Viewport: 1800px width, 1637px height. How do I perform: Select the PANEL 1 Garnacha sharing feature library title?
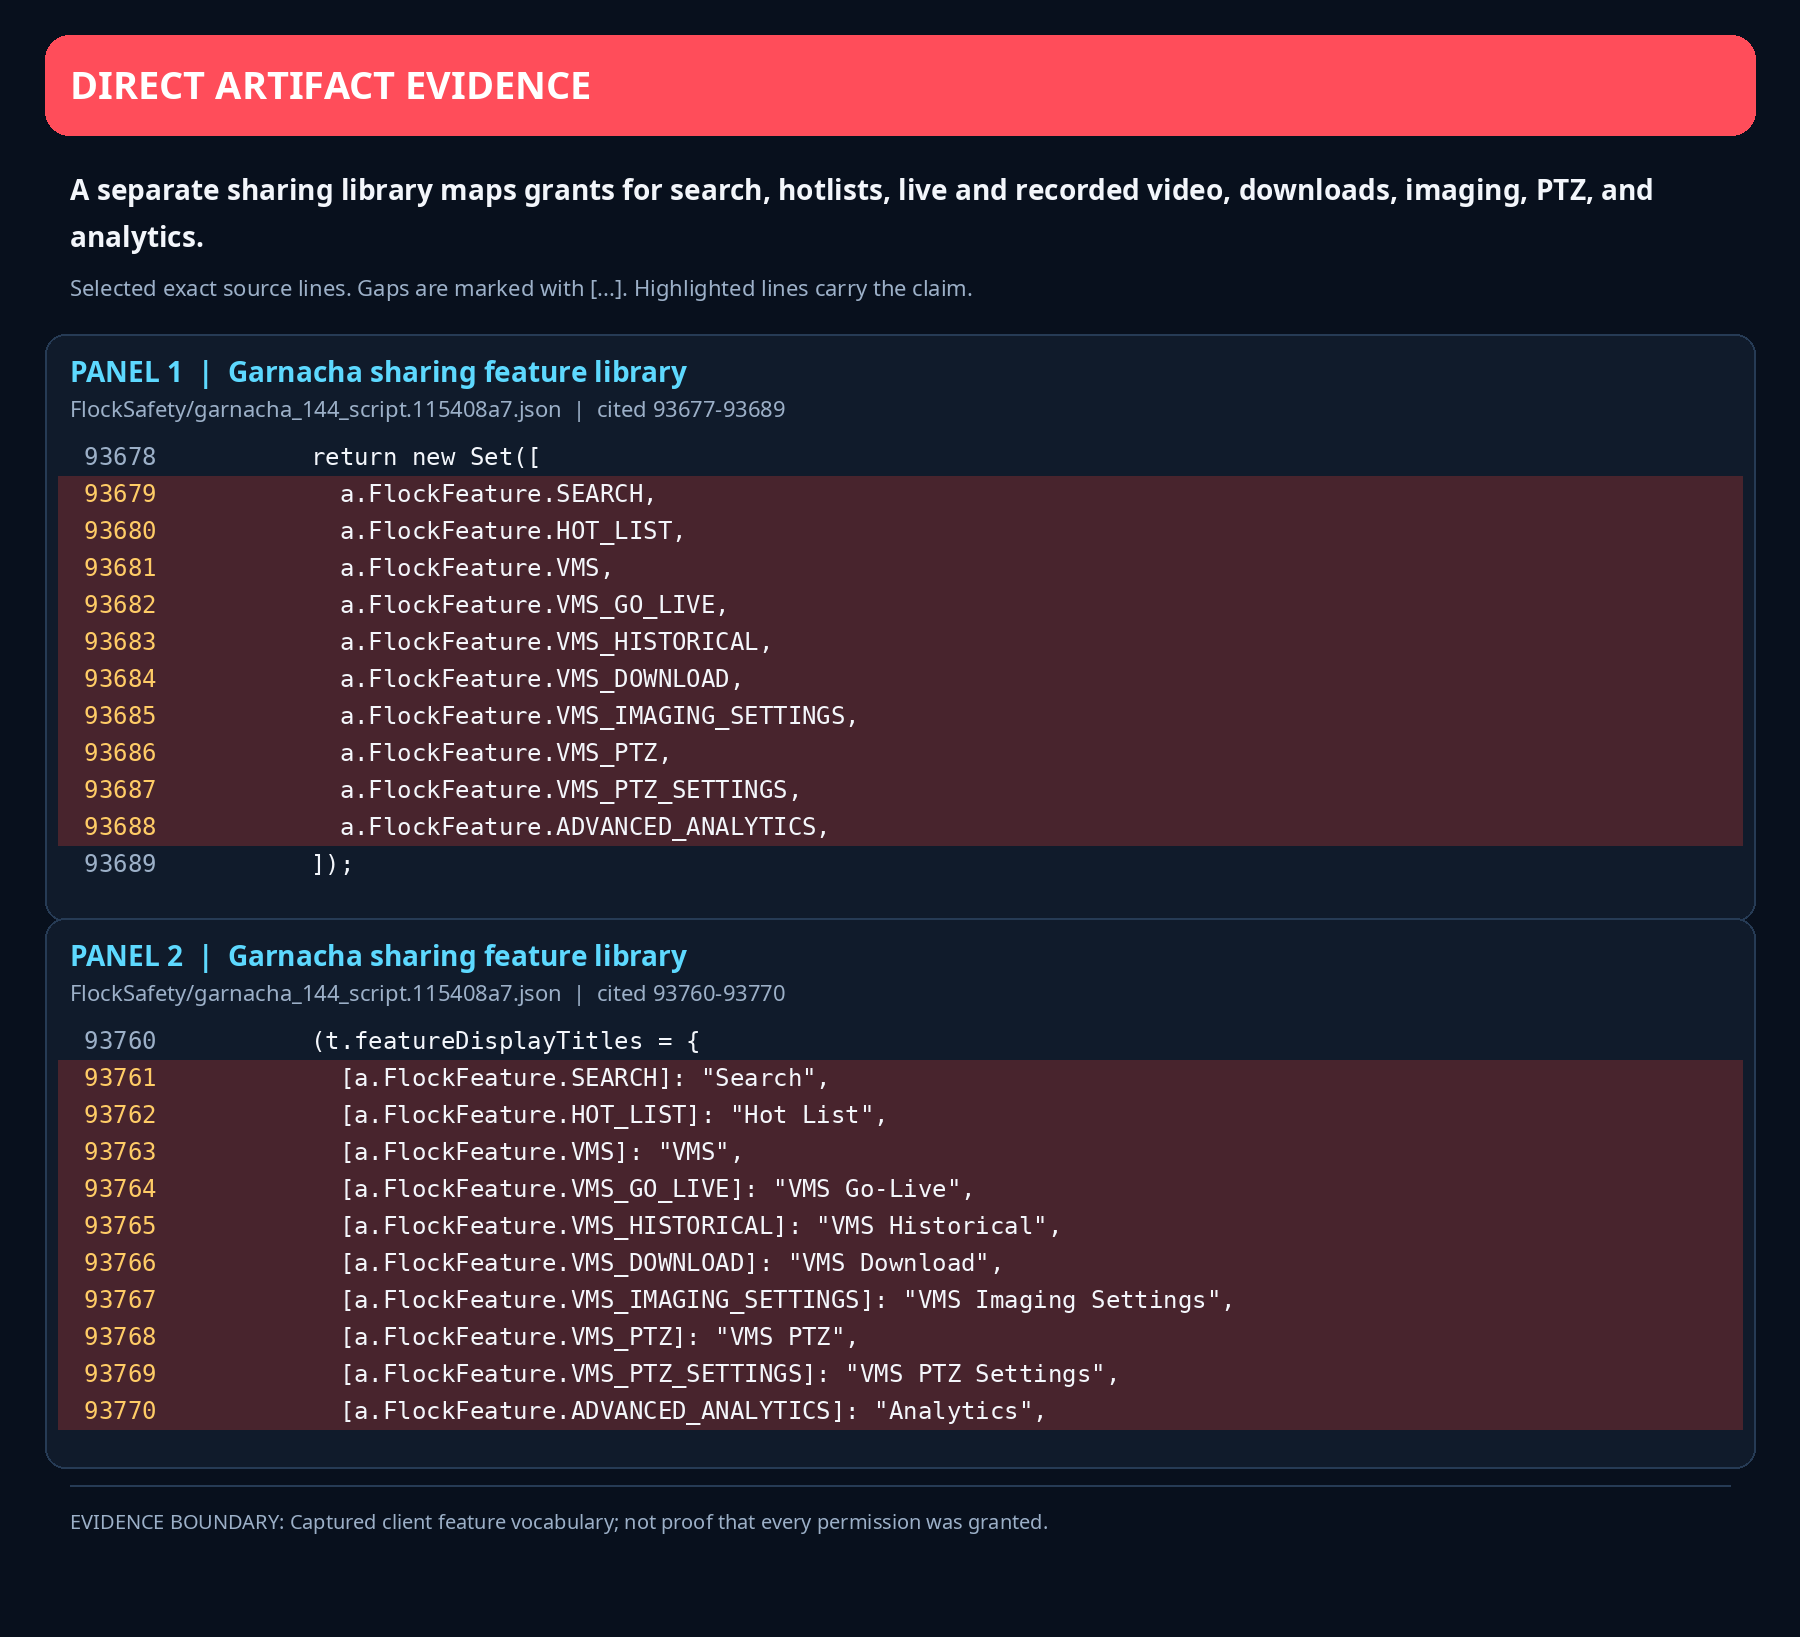point(378,372)
